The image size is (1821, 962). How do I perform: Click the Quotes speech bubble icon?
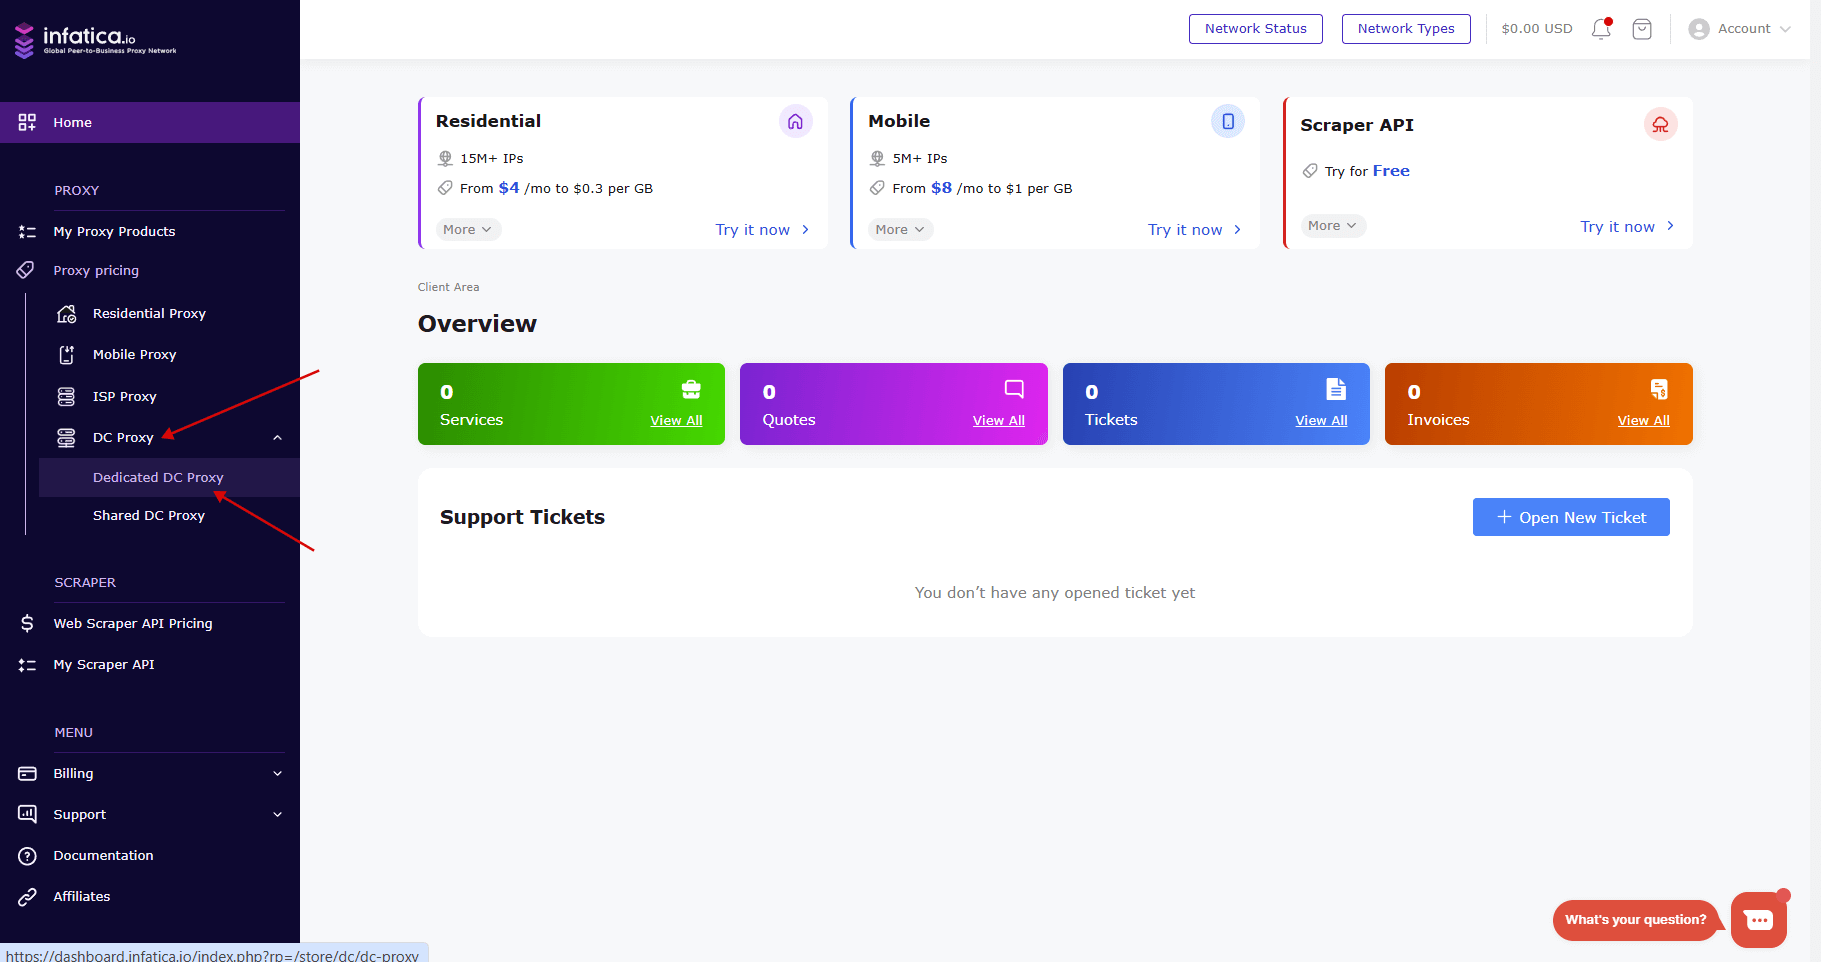(x=1014, y=389)
